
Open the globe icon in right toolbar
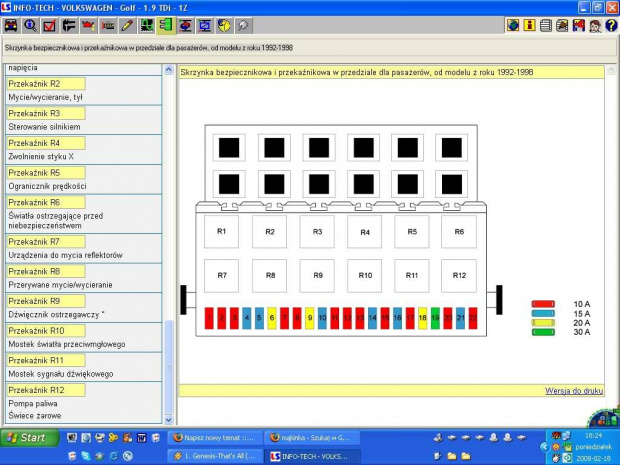coord(513,26)
